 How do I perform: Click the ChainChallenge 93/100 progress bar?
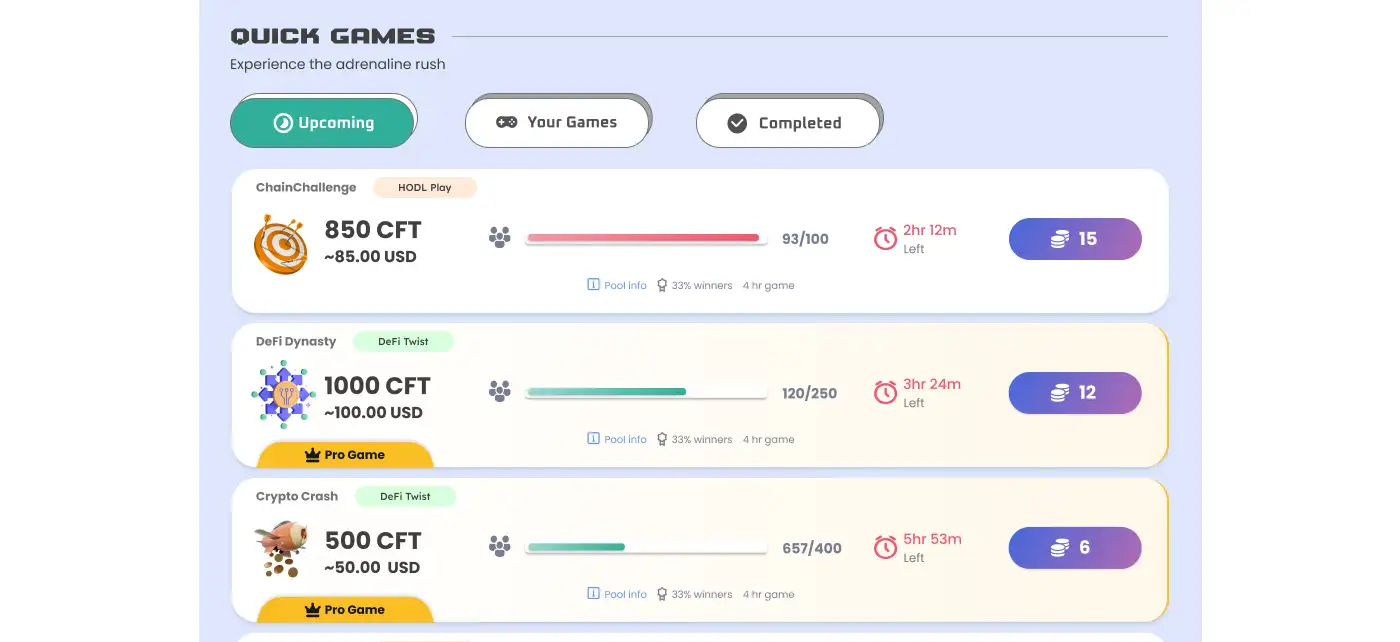tap(646, 238)
